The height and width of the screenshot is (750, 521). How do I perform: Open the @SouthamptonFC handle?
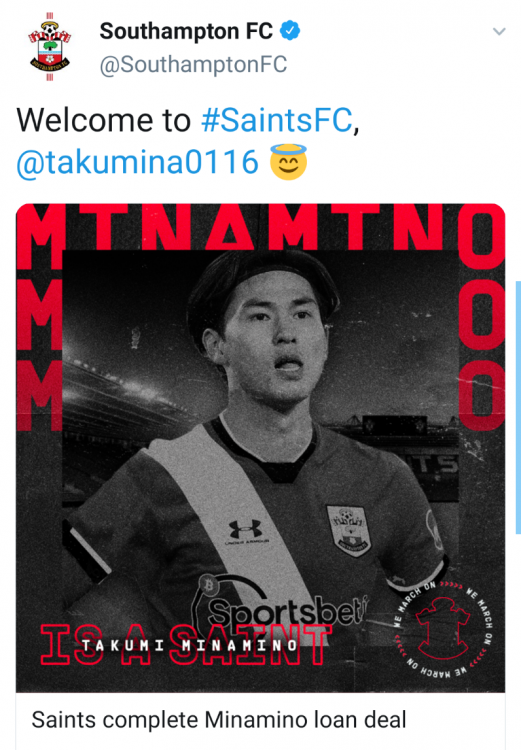[x=193, y=65]
